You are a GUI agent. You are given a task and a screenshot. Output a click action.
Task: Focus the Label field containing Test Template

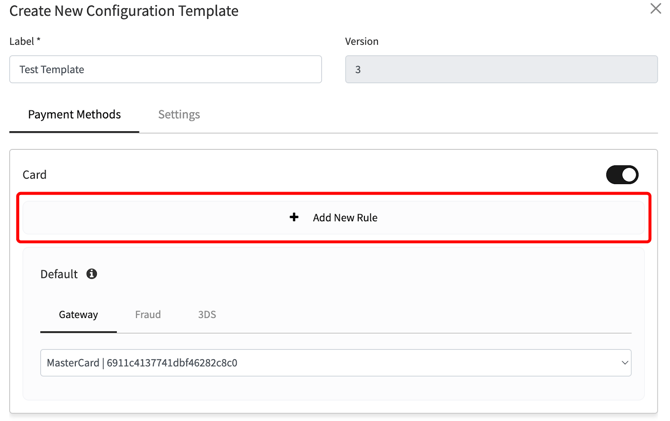[165, 69]
